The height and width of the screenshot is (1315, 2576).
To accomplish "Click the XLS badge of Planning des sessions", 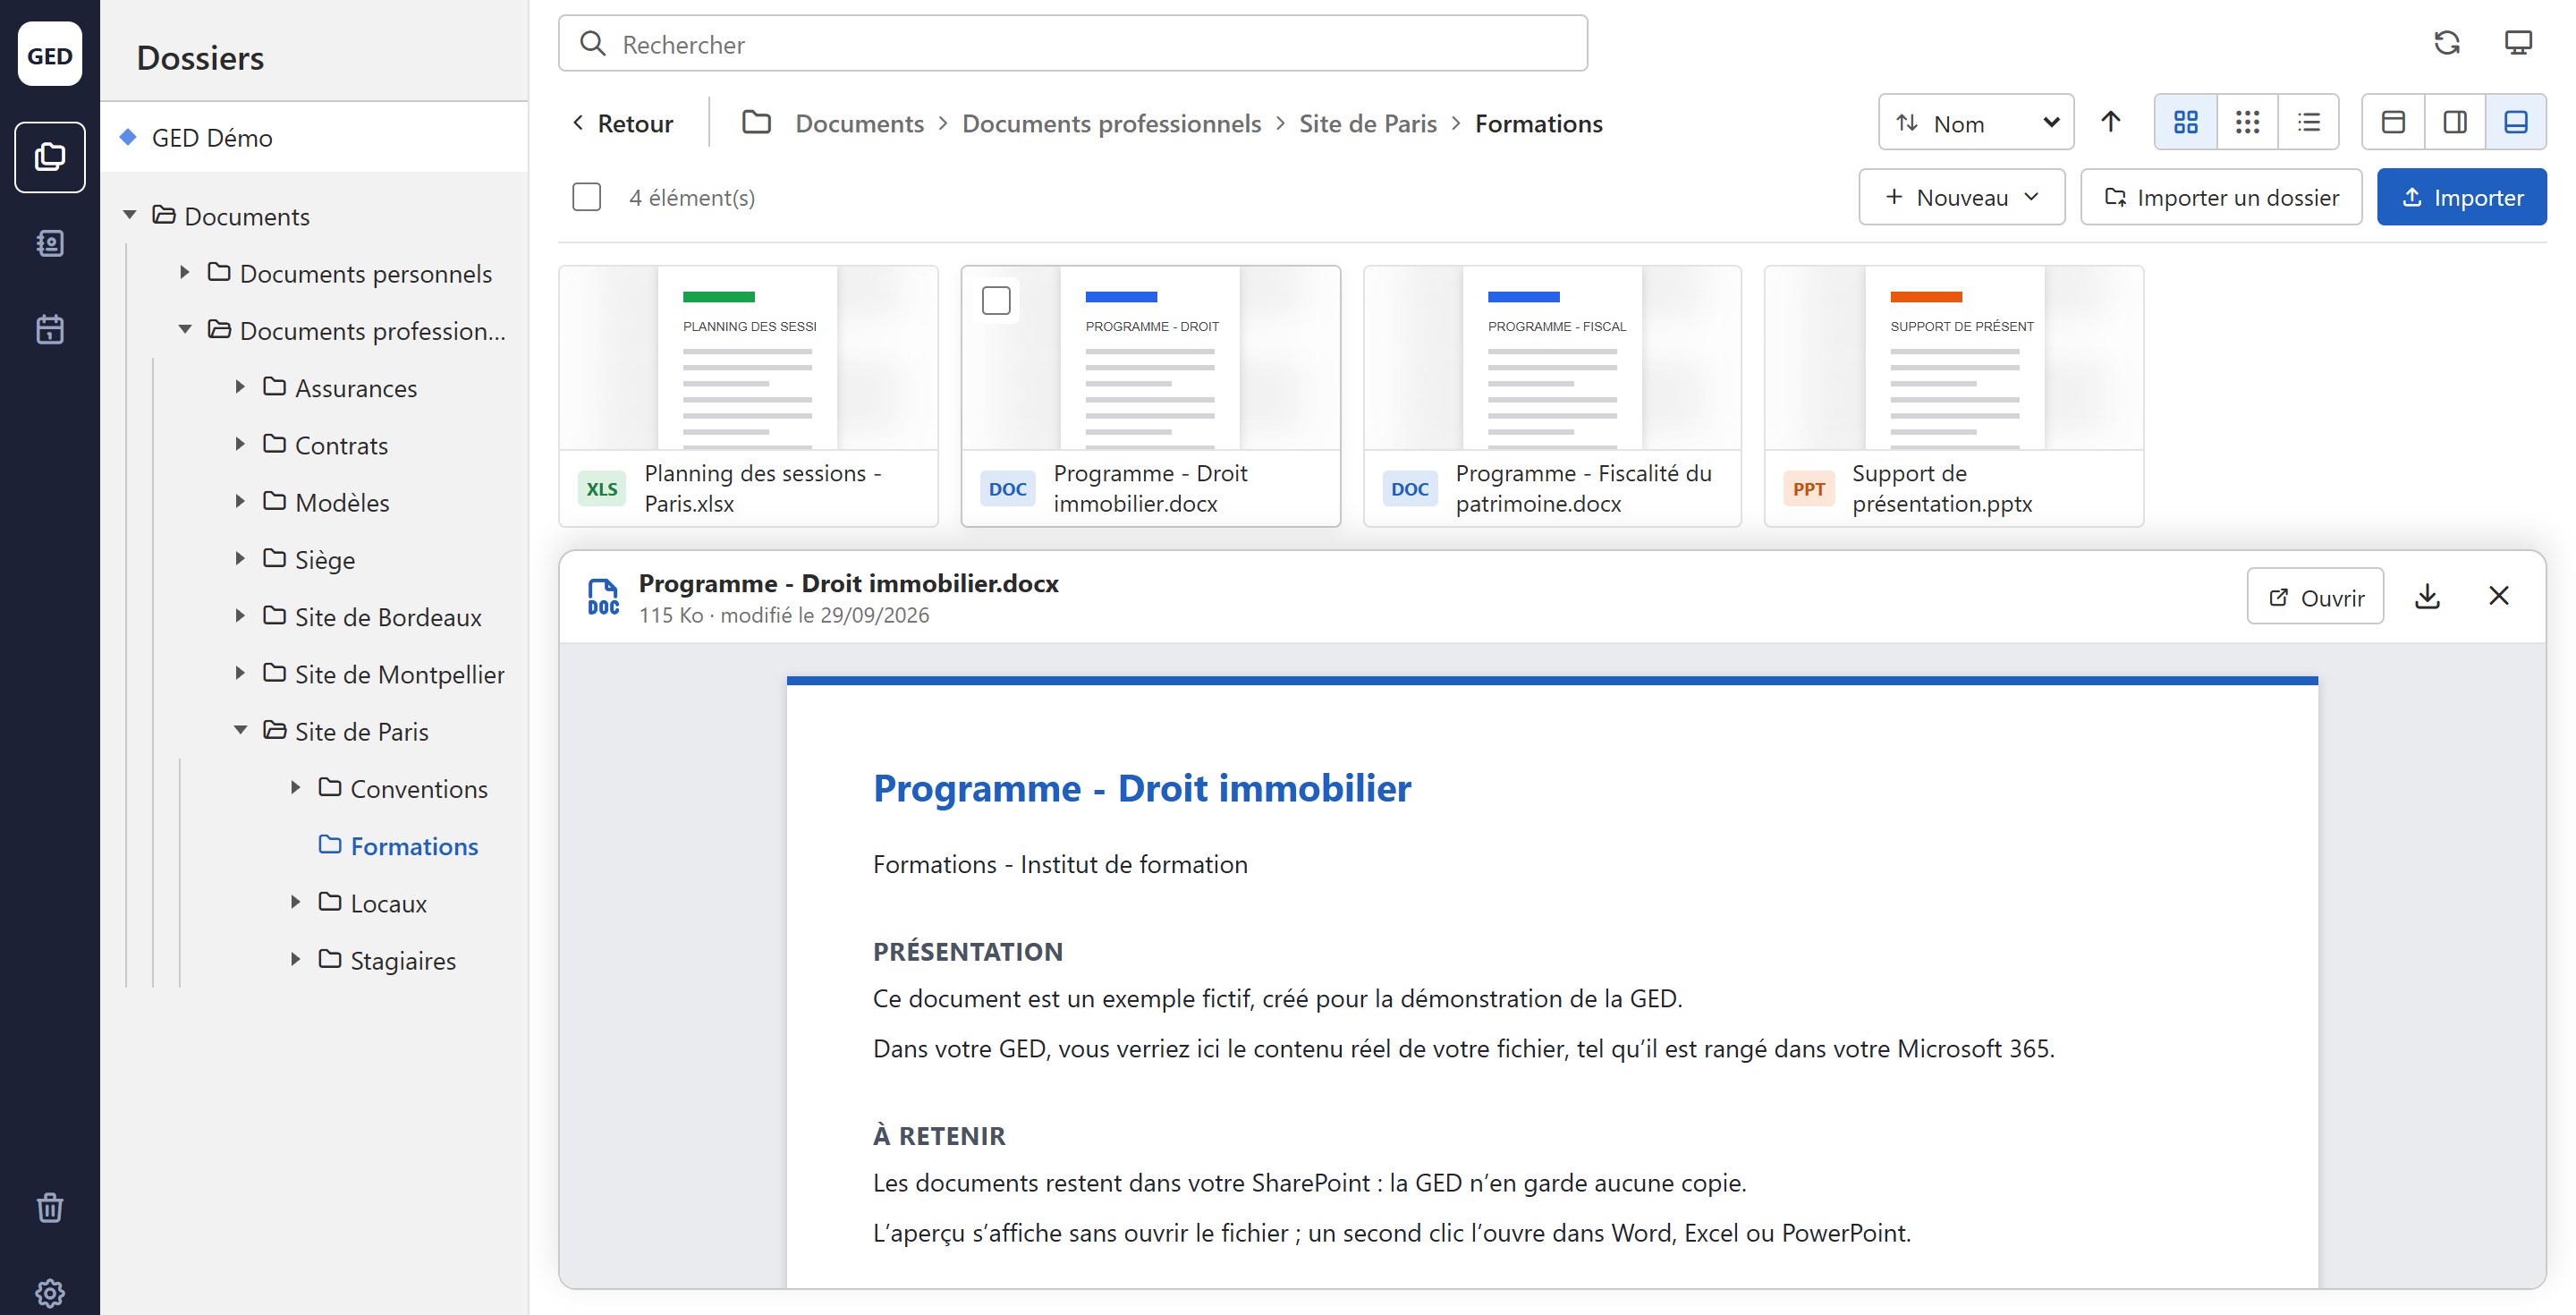I will coord(602,489).
